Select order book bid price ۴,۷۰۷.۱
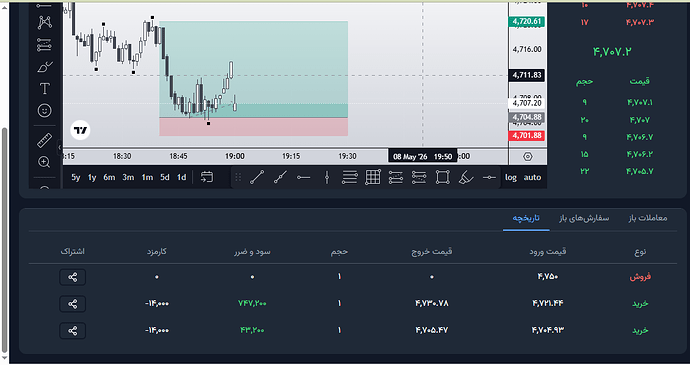 click(640, 103)
